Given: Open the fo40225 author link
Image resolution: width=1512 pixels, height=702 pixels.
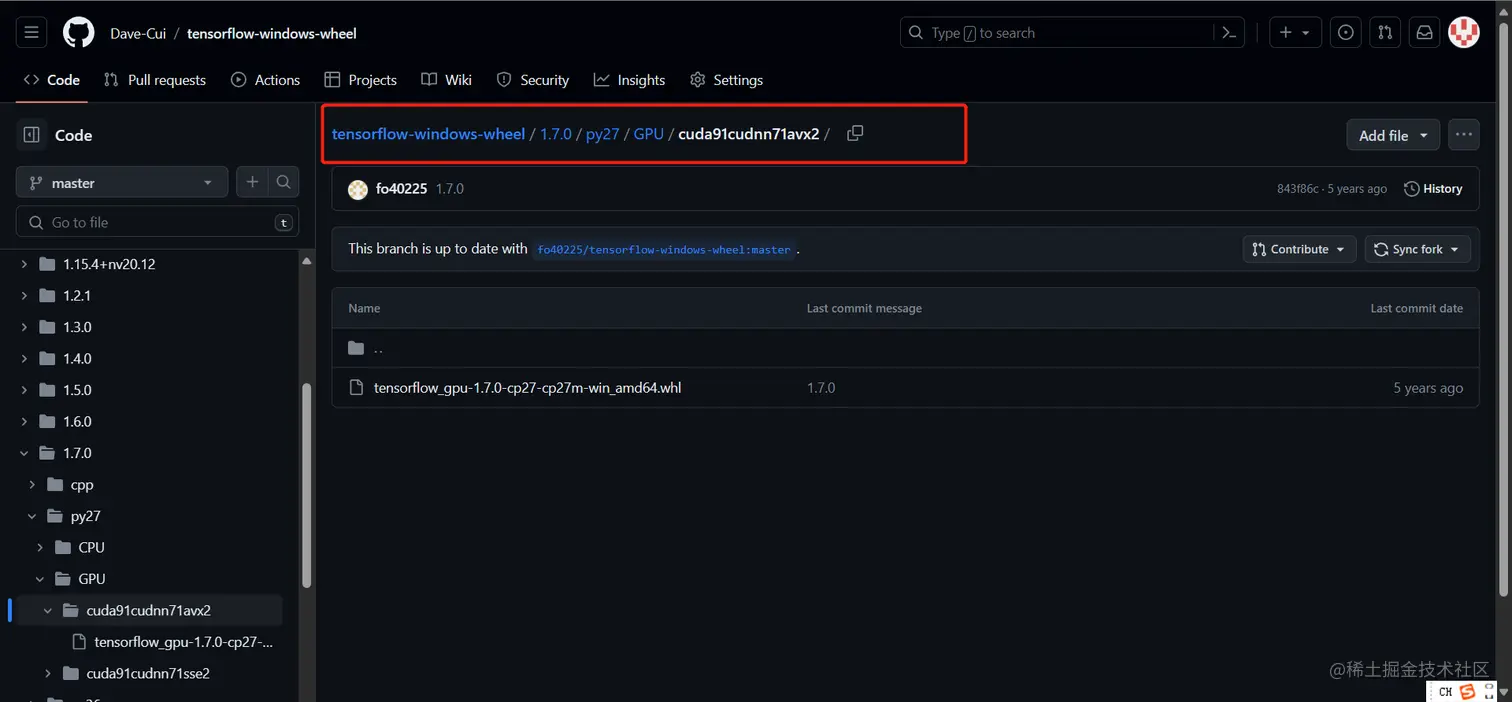Looking at the screenshot, I should click(401, 188).
